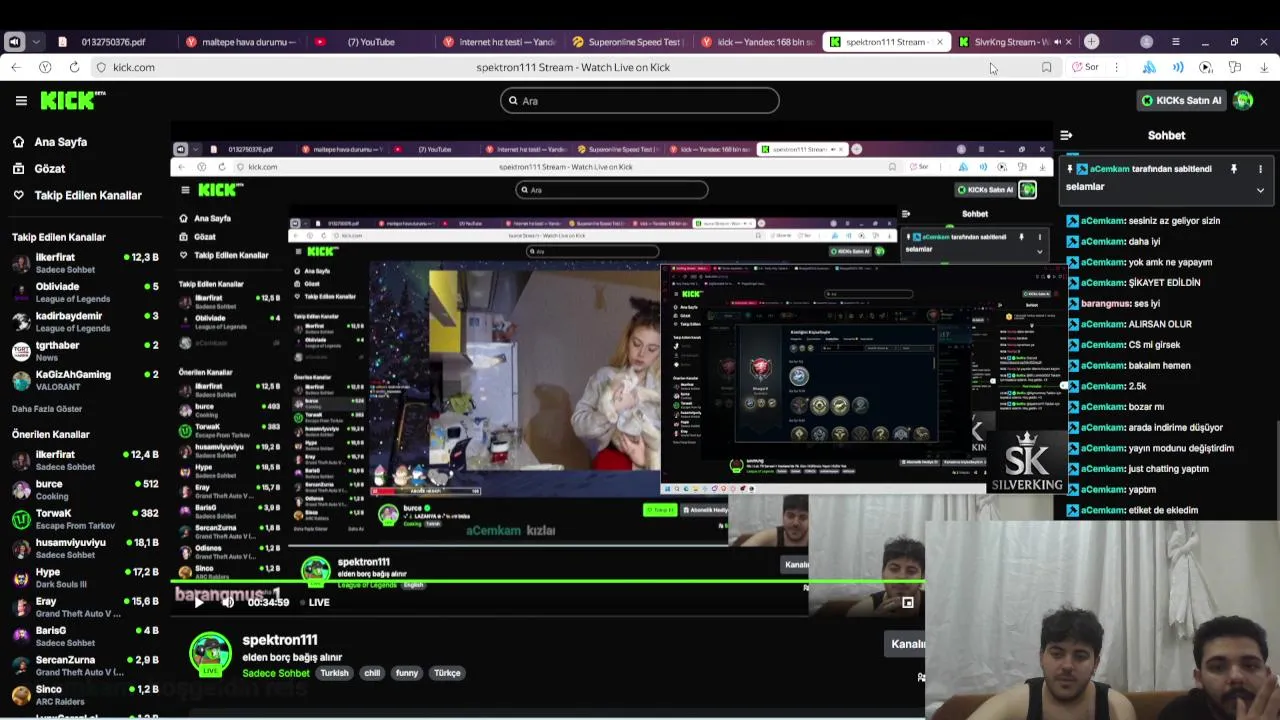1280x720 pixels.
Task: Click the site lock icon beside kick.com
Action: click(x=101, y=67)
